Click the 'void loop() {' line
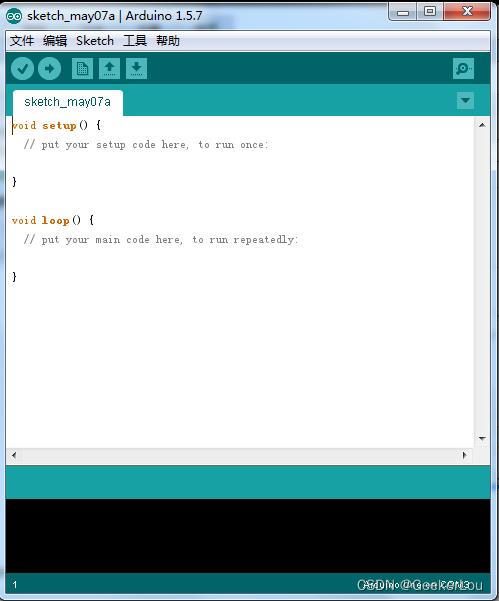This screenshot has height=601, width=499. 53,220
